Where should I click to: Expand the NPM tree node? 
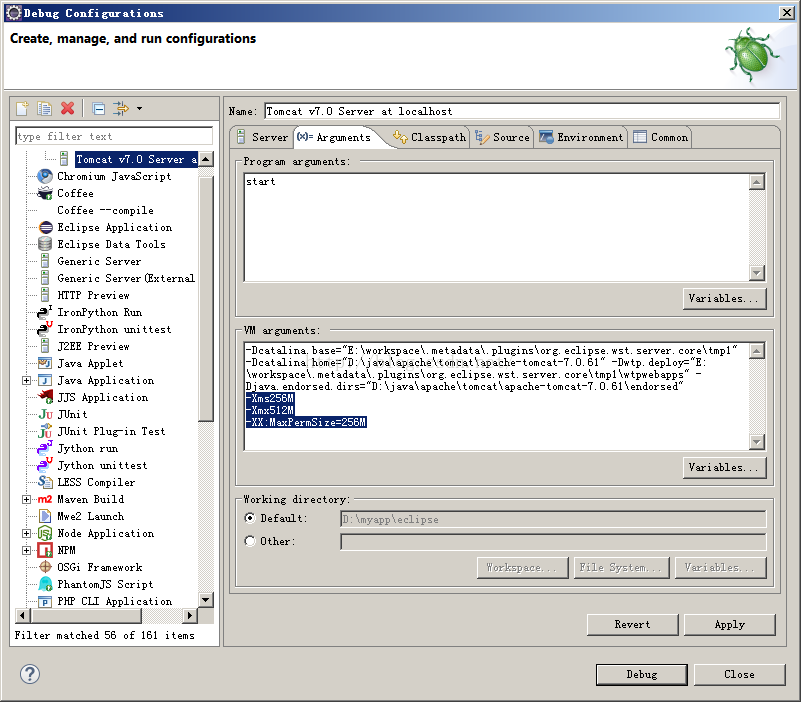coord(26,550)
